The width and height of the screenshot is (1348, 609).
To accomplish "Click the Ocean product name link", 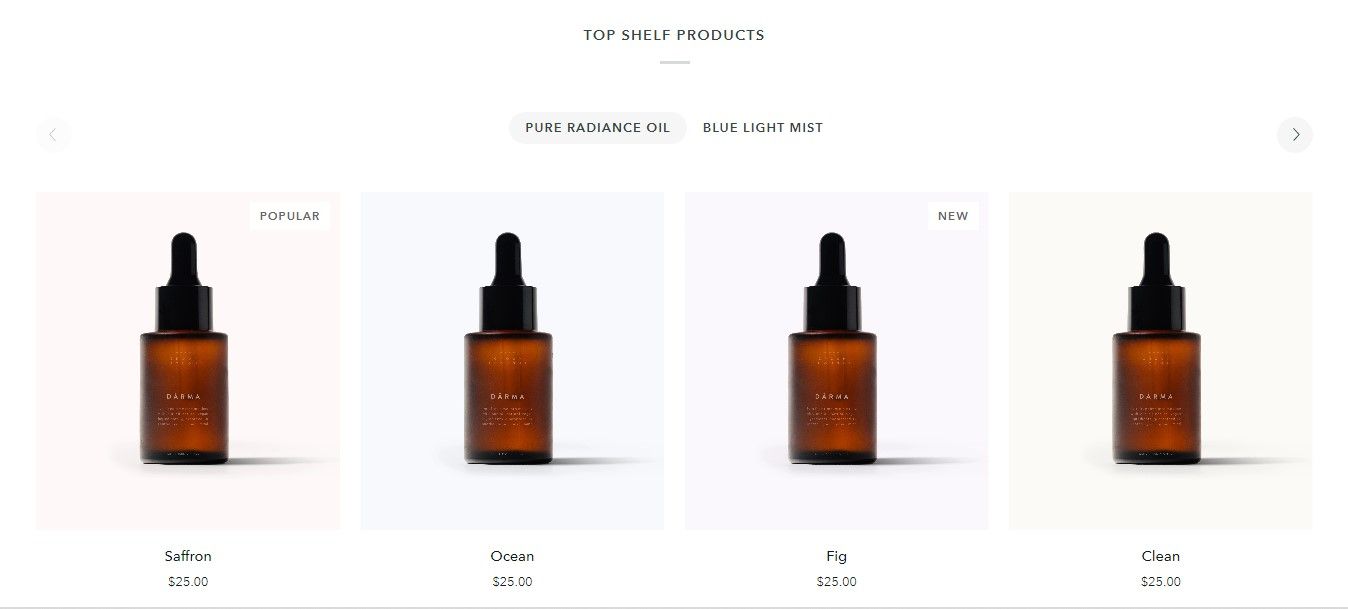I will point(512,556).
